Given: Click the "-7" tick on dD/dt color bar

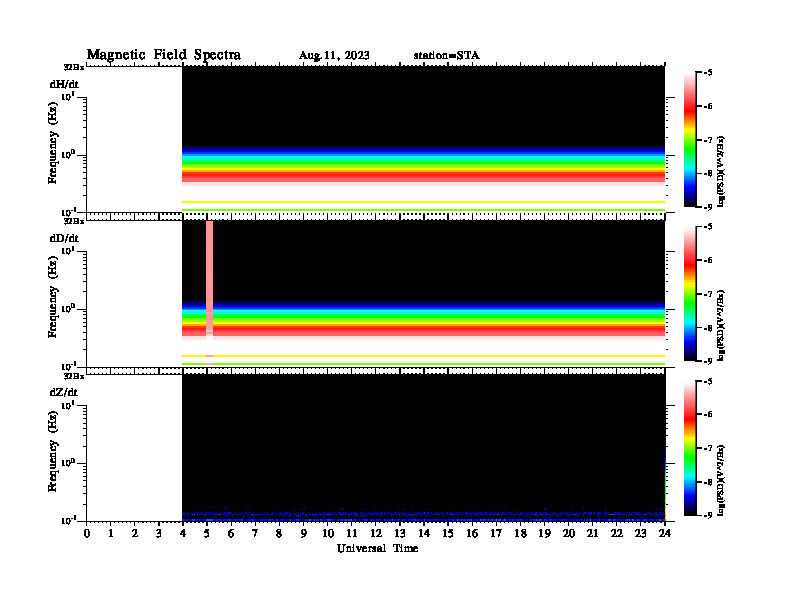Looking at the screenshot, I should click(708, 294).
